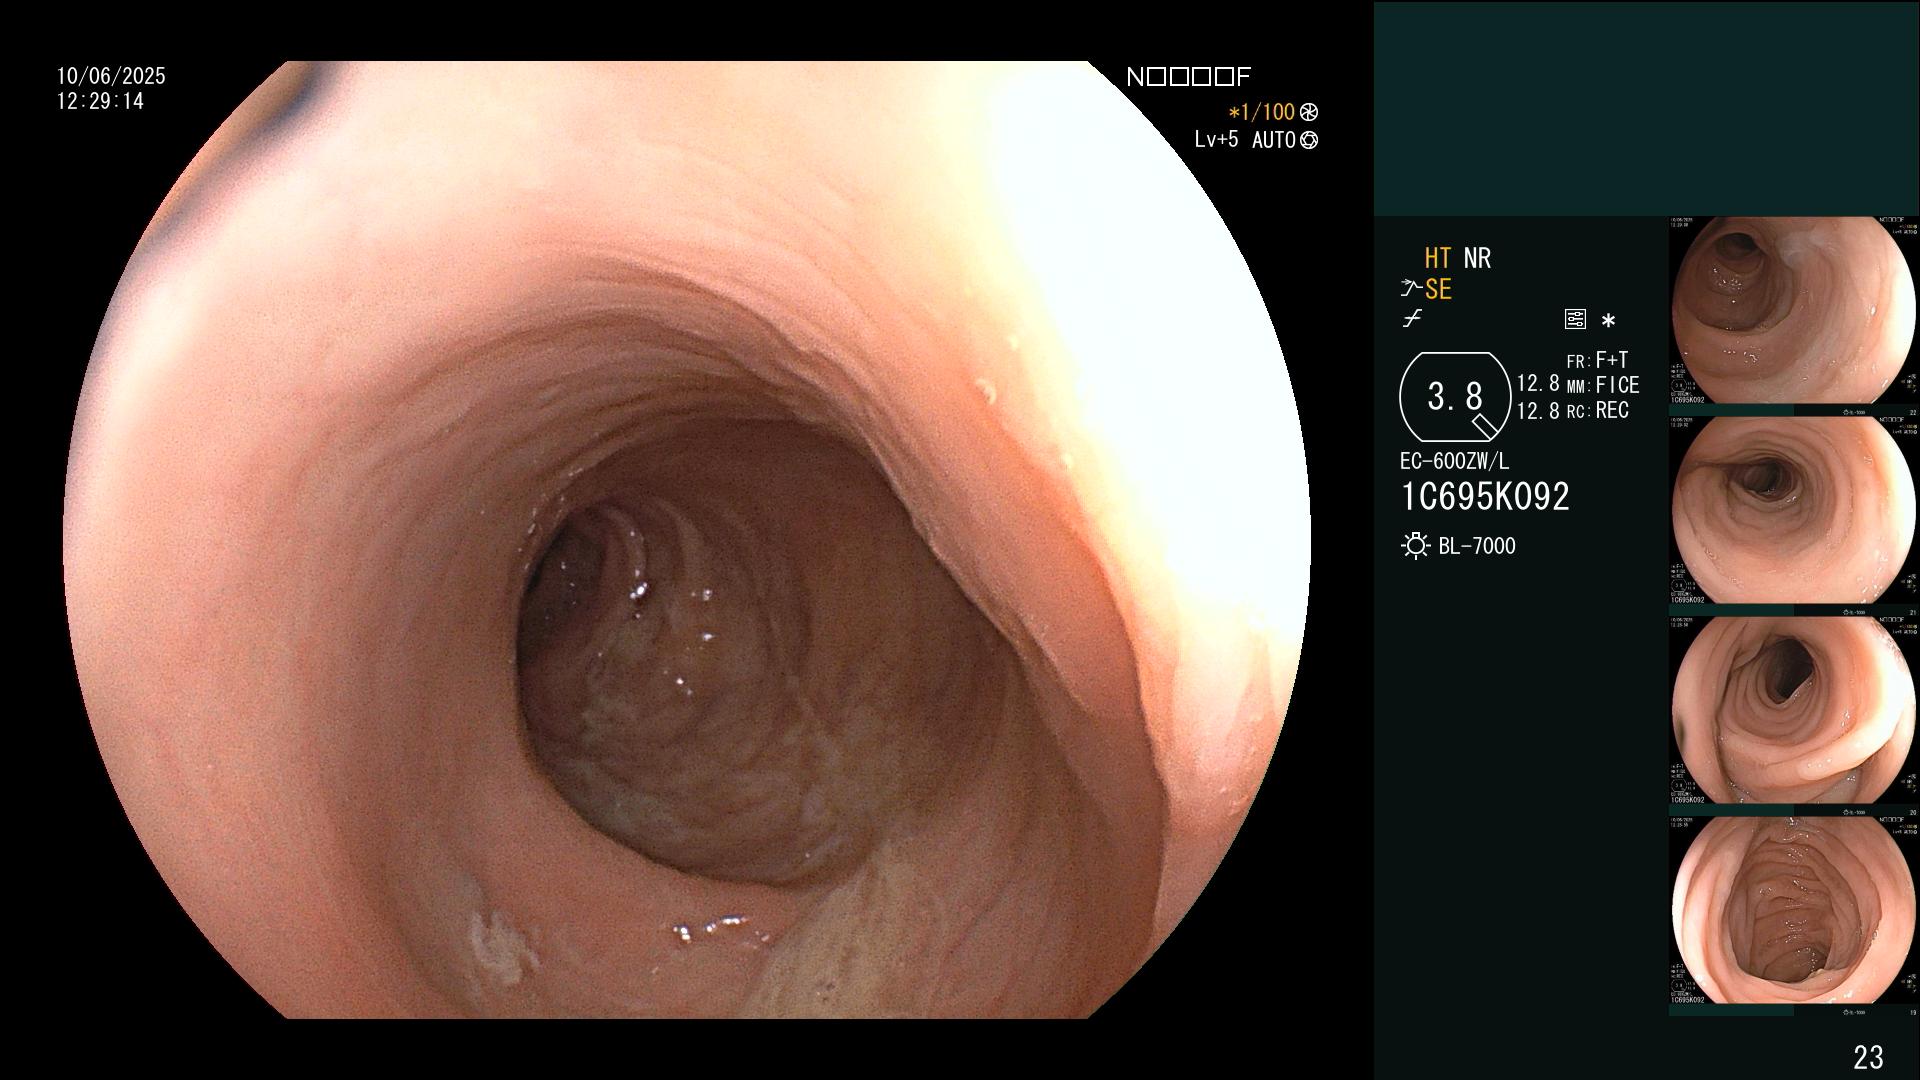
Task: Click the date text 10/06/2025
Action: pyautogui.click(x=111, y=76)
